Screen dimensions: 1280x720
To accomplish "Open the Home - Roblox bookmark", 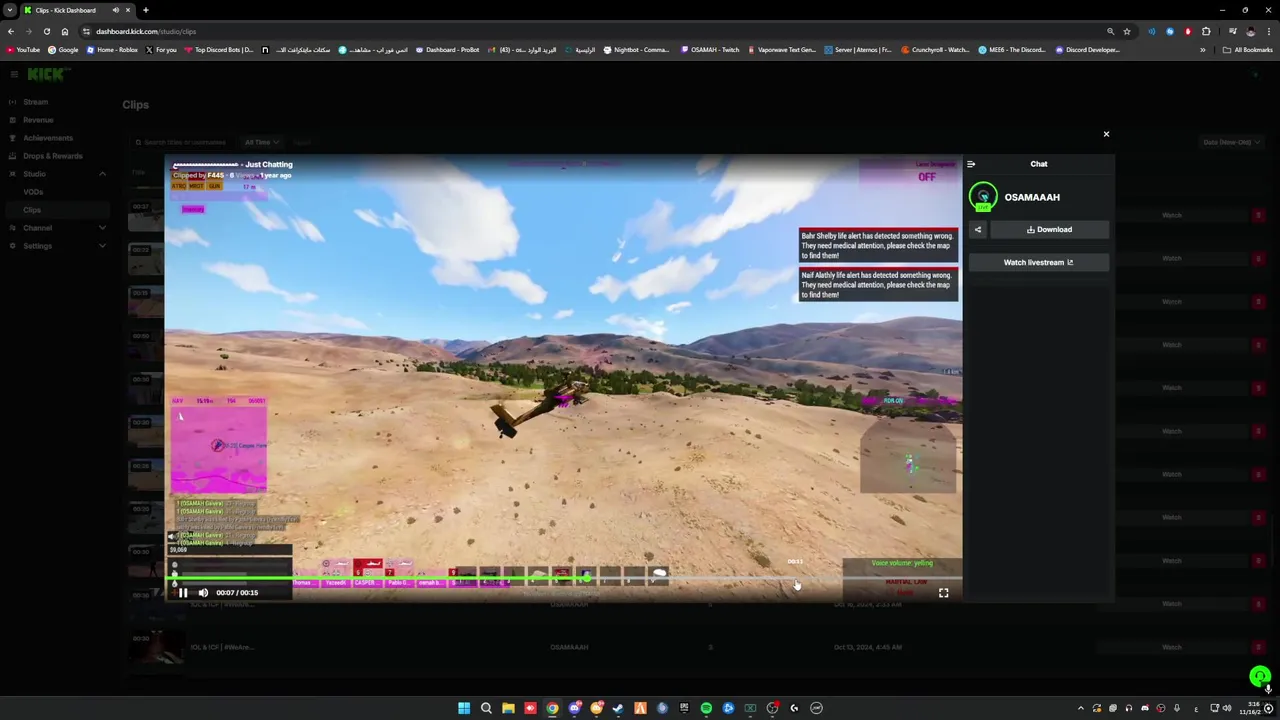I will [111, 50].
